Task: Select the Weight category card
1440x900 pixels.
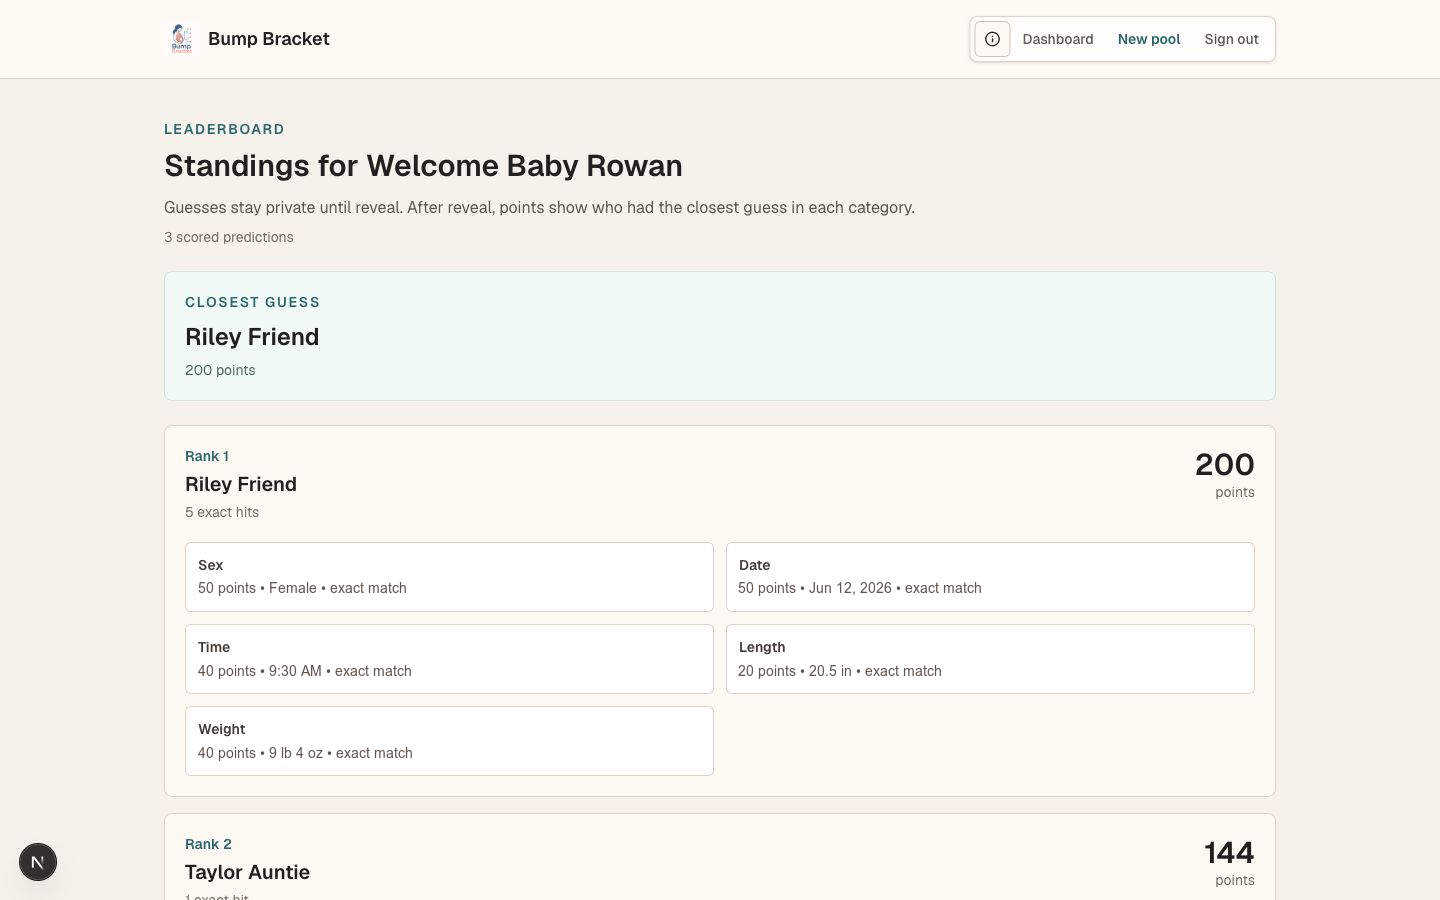Action: point(449,741)
